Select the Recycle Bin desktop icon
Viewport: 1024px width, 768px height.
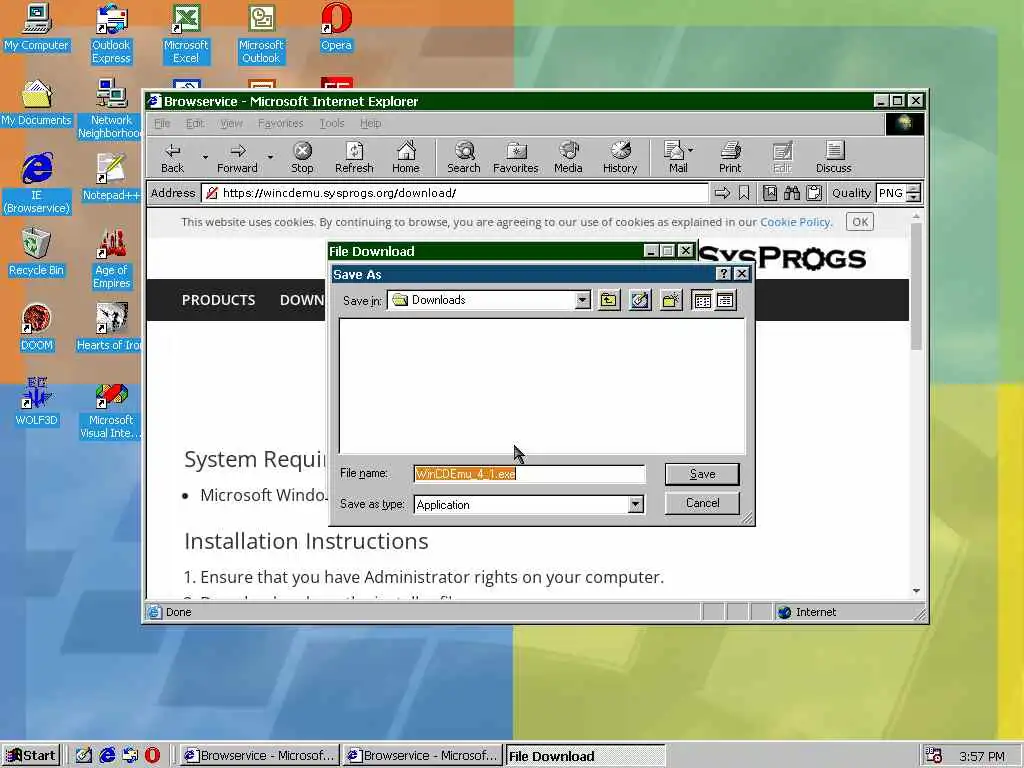36,253
